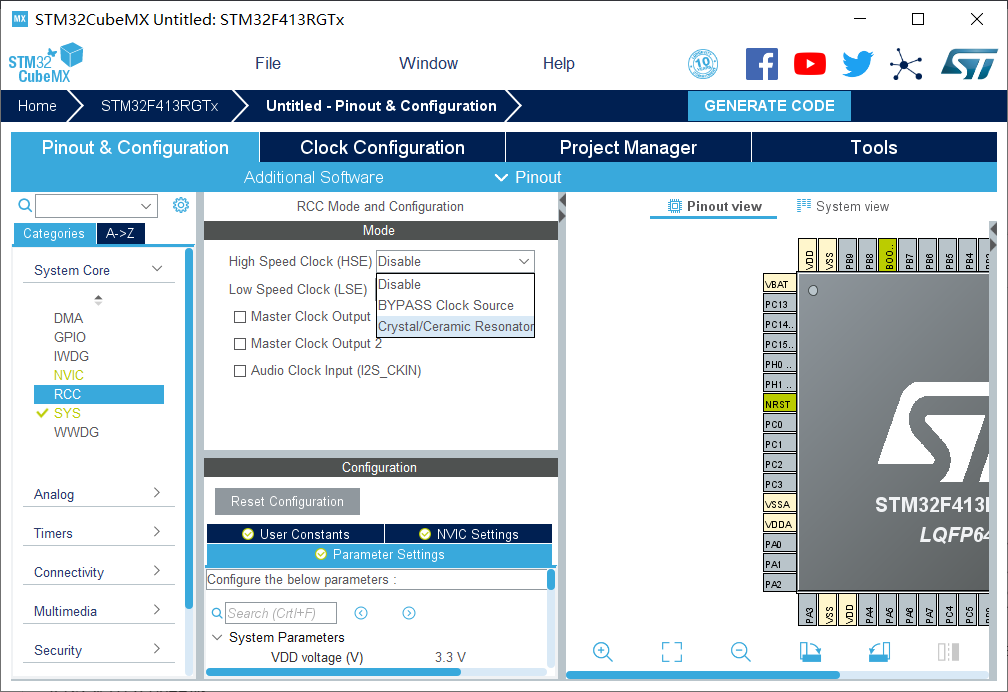The height and width of the screenshot is (692, 1008).
Task: Click the STM32CubeMX logo
Action: tap(46, 63)
